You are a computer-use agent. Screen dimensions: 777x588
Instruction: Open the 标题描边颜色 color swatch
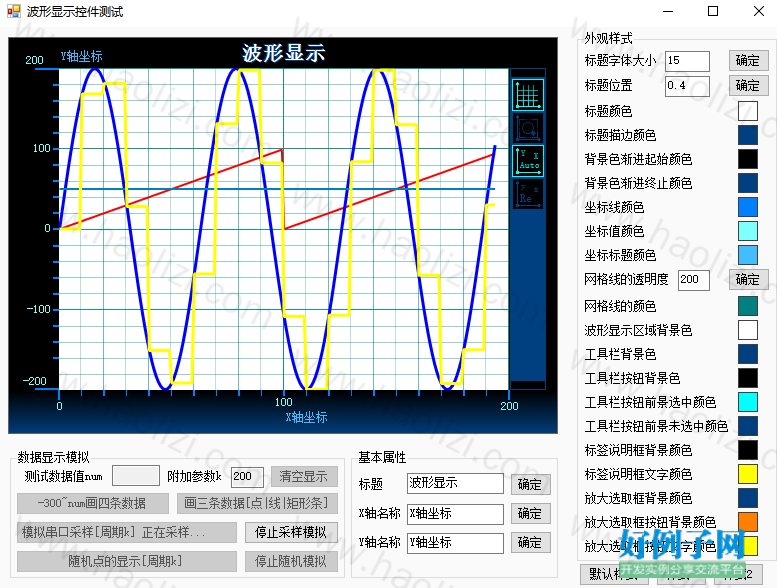(747, 135)
